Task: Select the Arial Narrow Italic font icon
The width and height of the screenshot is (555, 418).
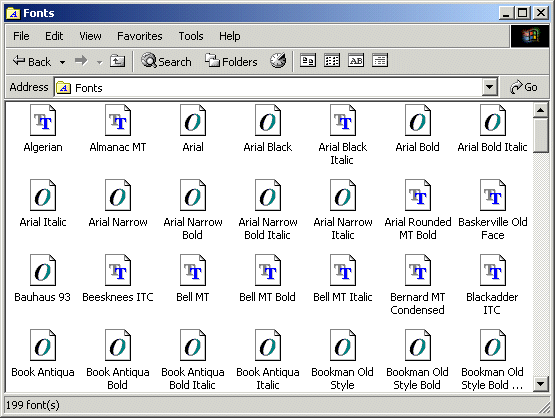Action: pos(343,195)
